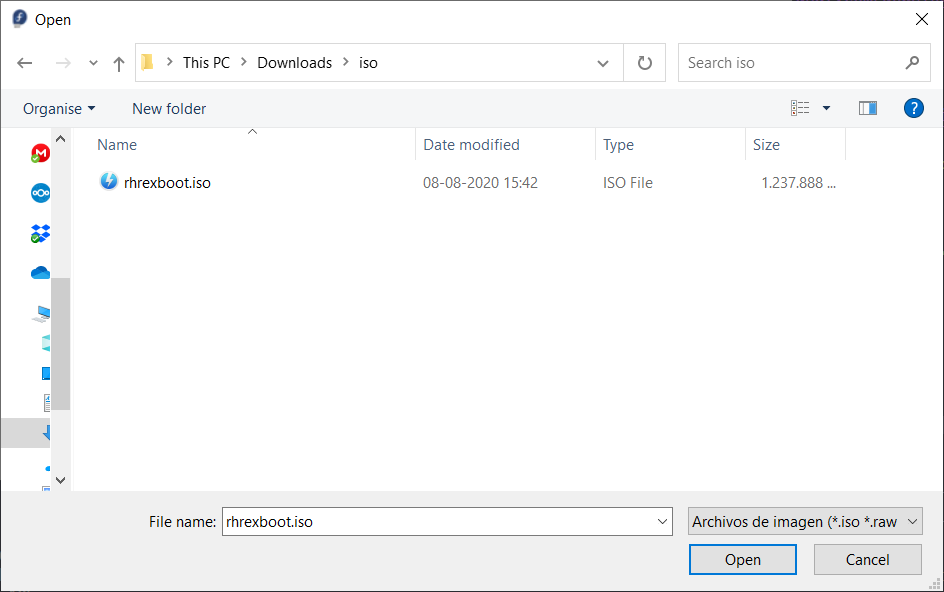Expand previous locations in address bar
The height and width of the screenshot is (592, 944).
(x=603, y=63)
